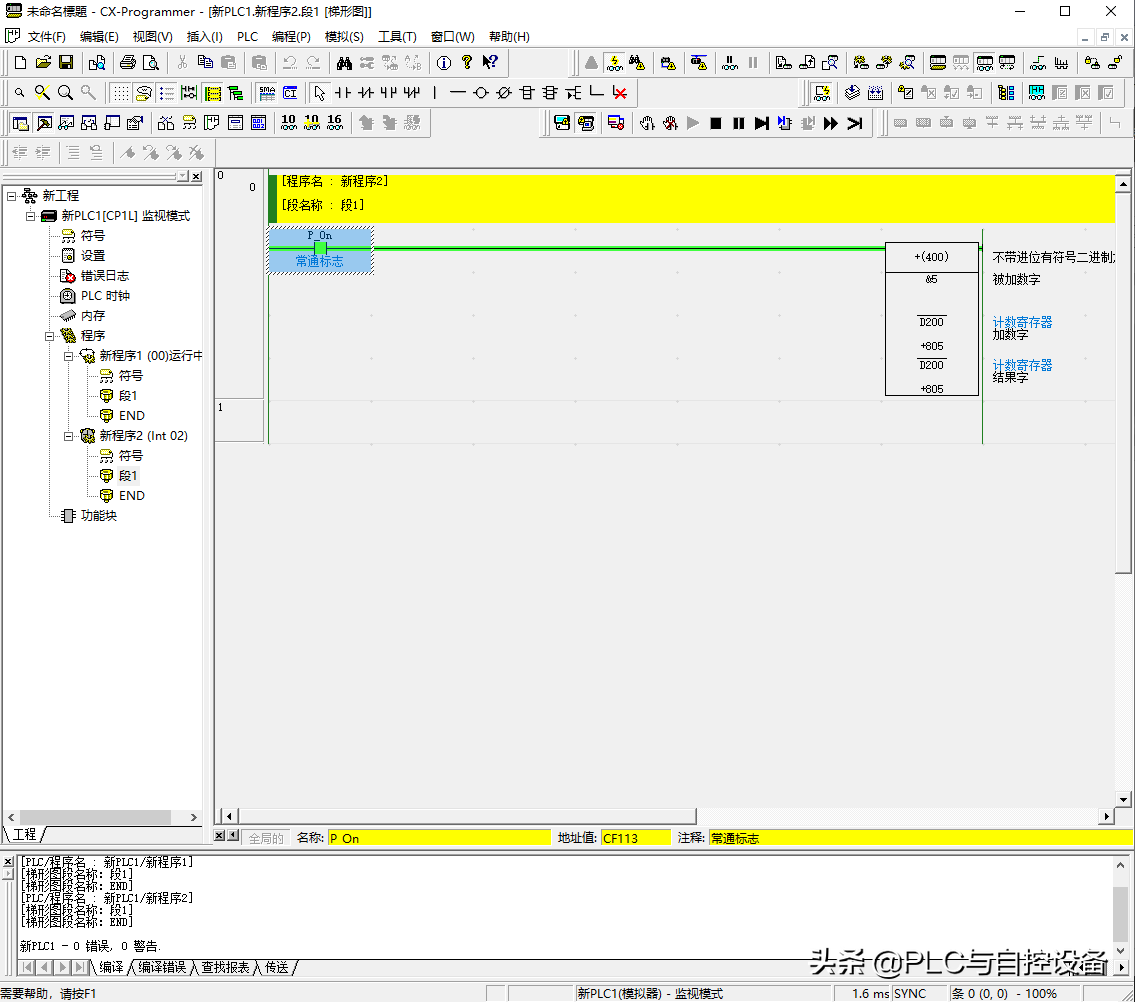1135x1002 pixels.
Task: Click the Print icon in toolbar
Action: (128, 63)
